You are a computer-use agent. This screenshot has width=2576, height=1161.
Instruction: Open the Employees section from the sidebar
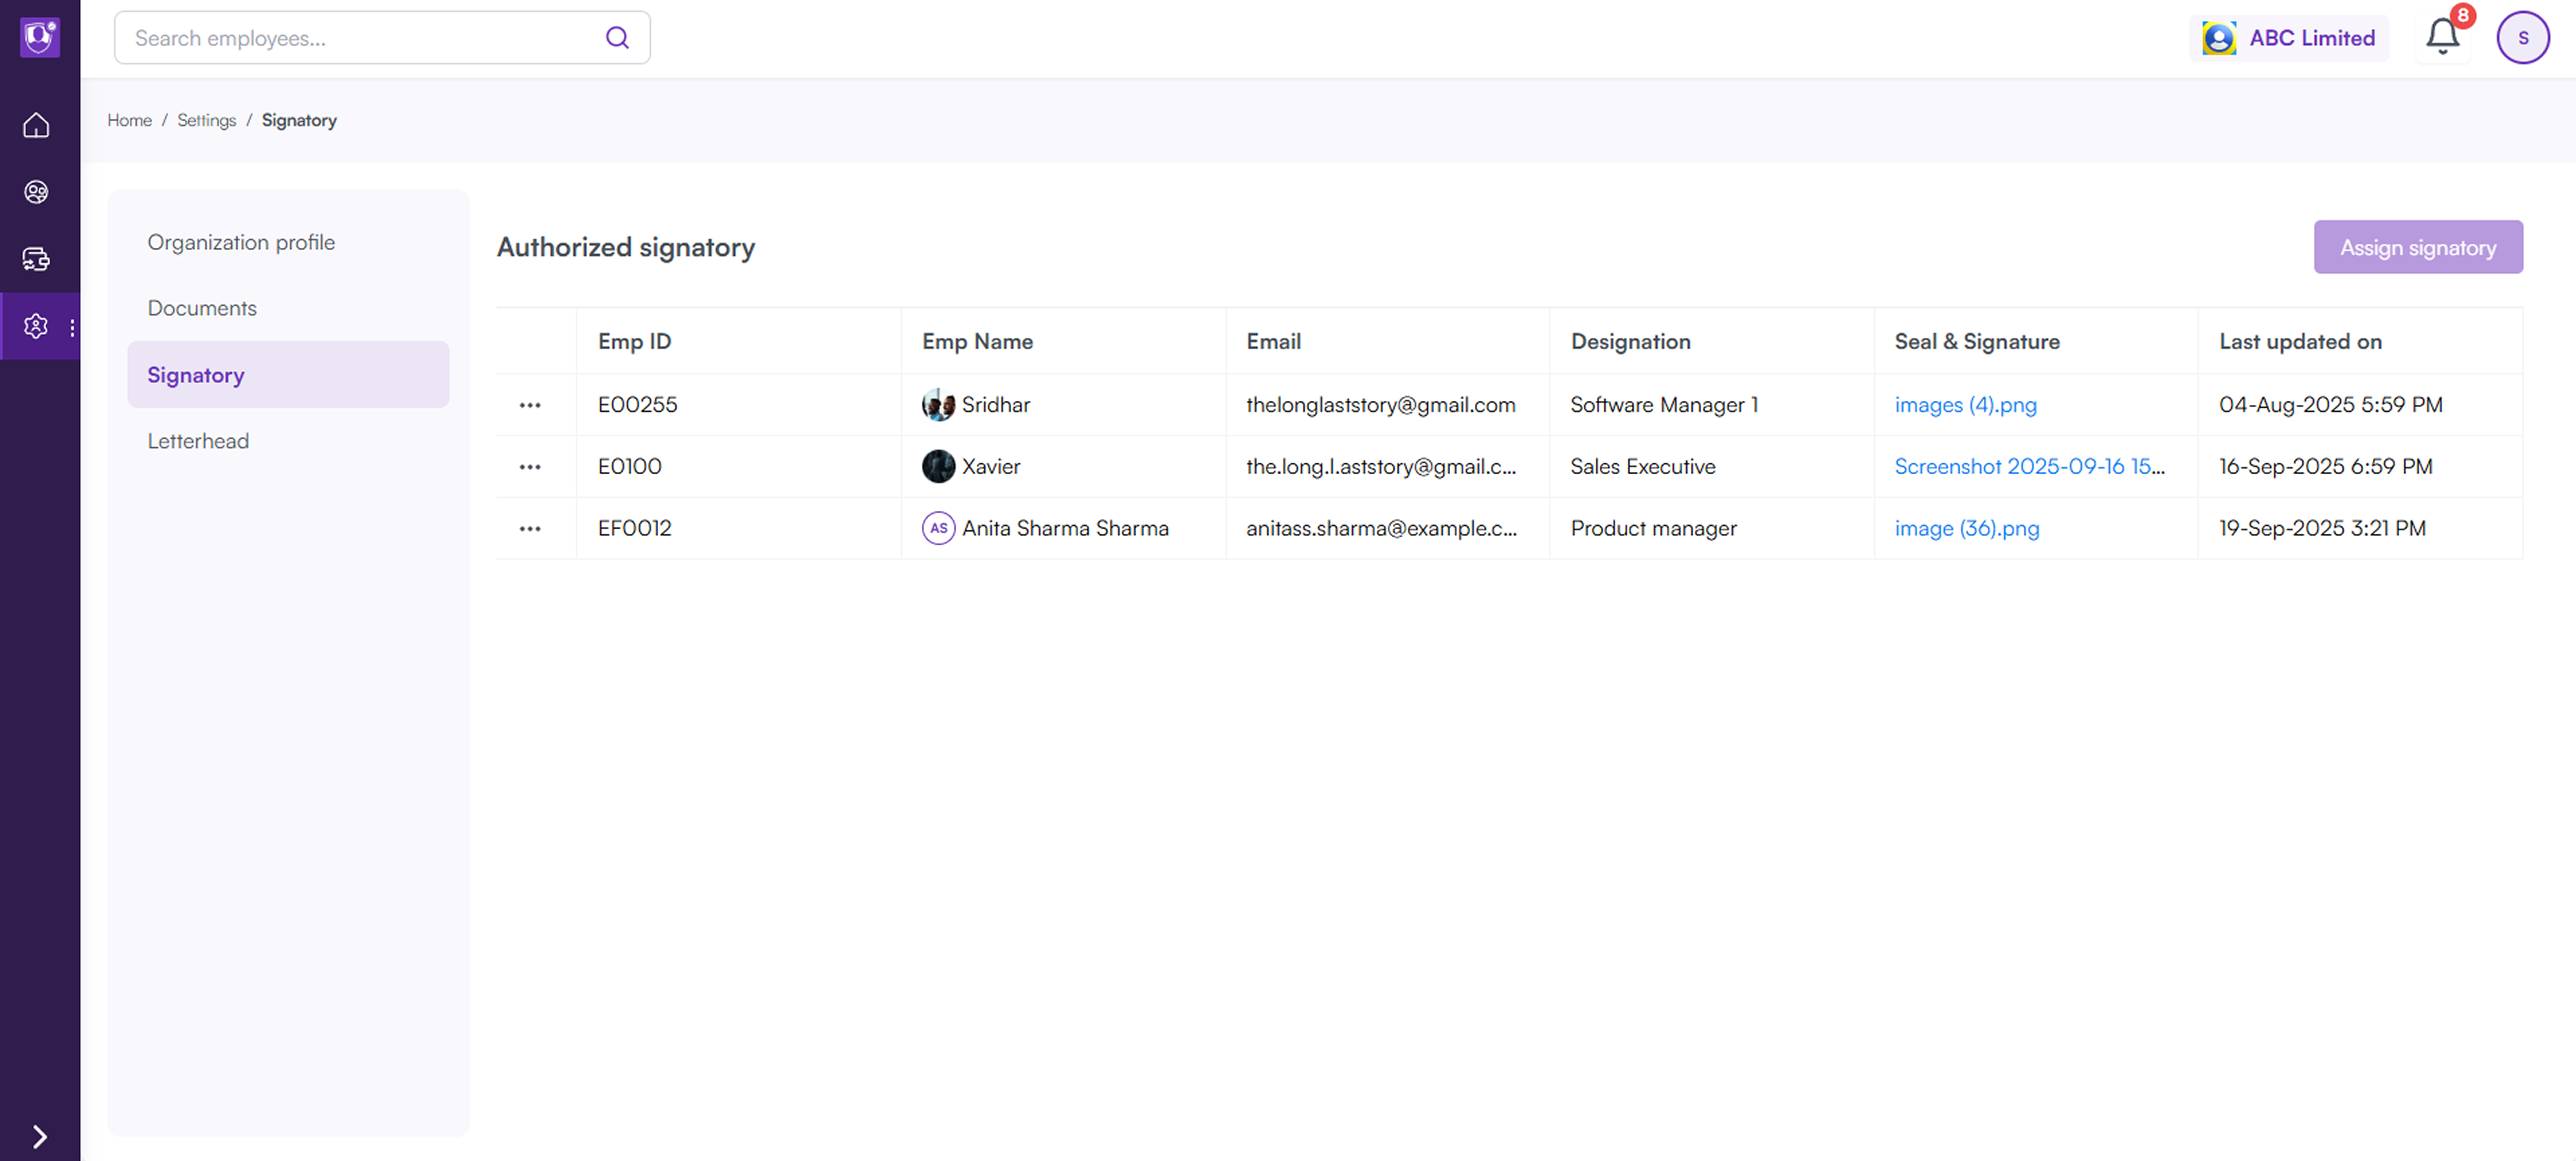(x=37, y=192)
